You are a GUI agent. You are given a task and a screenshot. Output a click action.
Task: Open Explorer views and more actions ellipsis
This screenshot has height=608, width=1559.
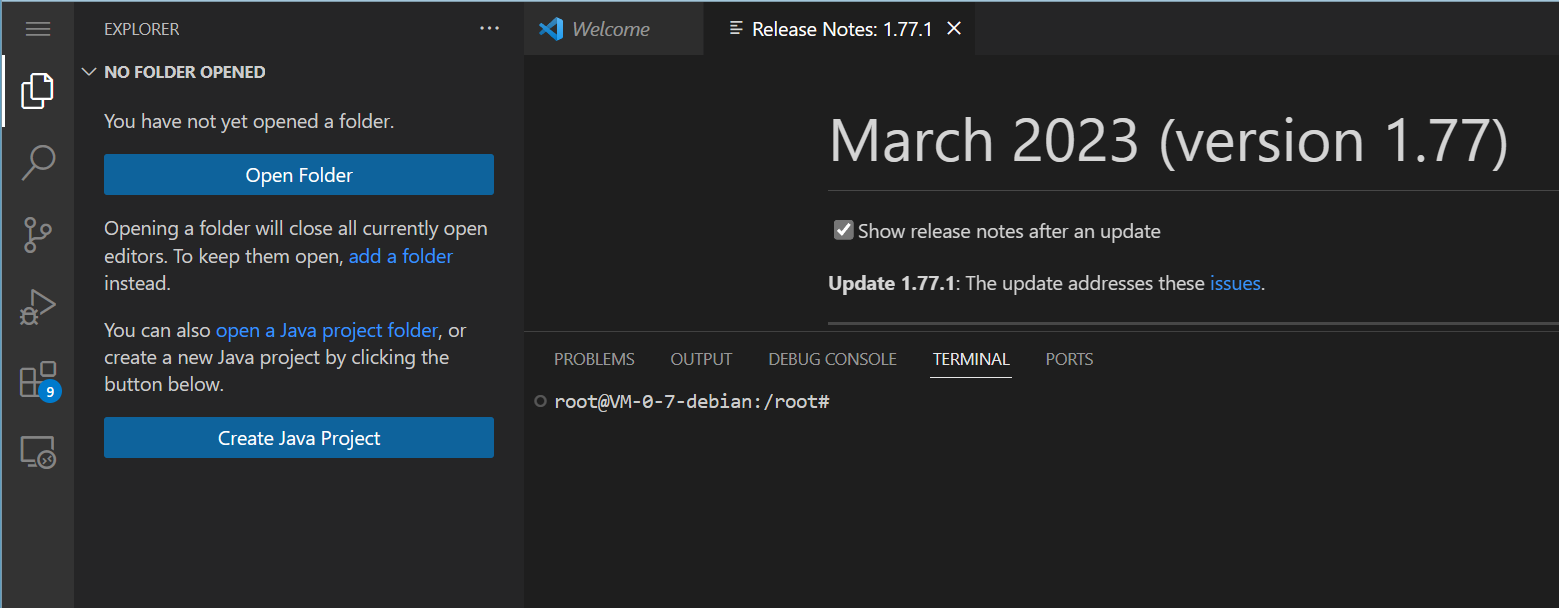point(489,29)
